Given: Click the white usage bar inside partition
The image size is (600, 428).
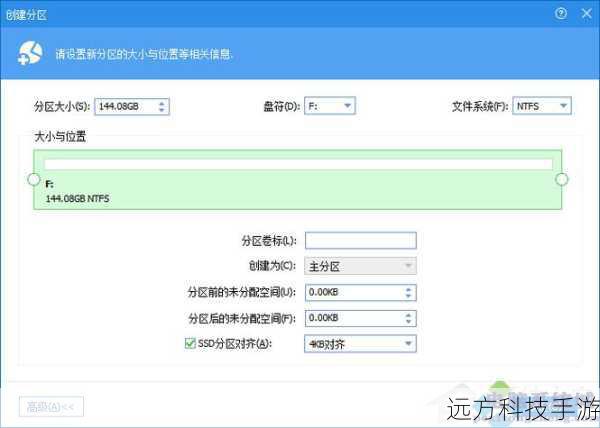Looking at the screenshot, I should click(x=298, y=164).
